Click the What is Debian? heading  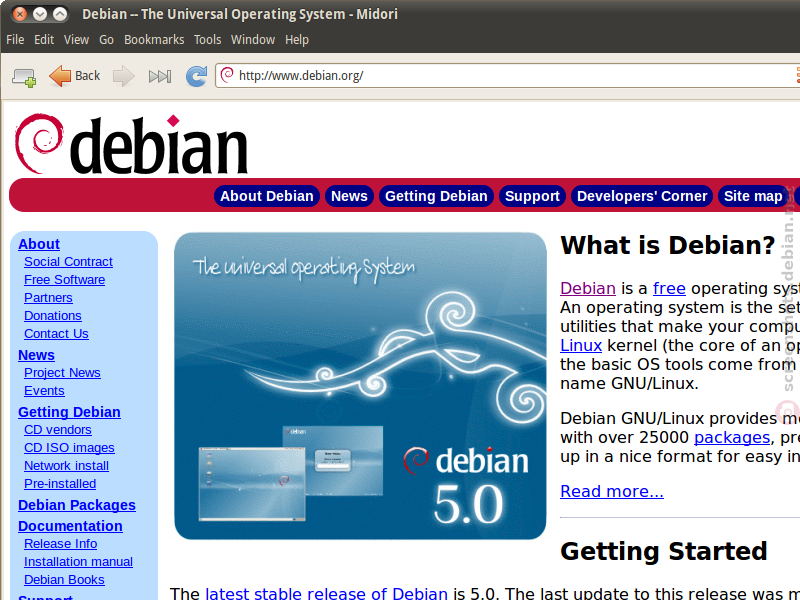668,245
